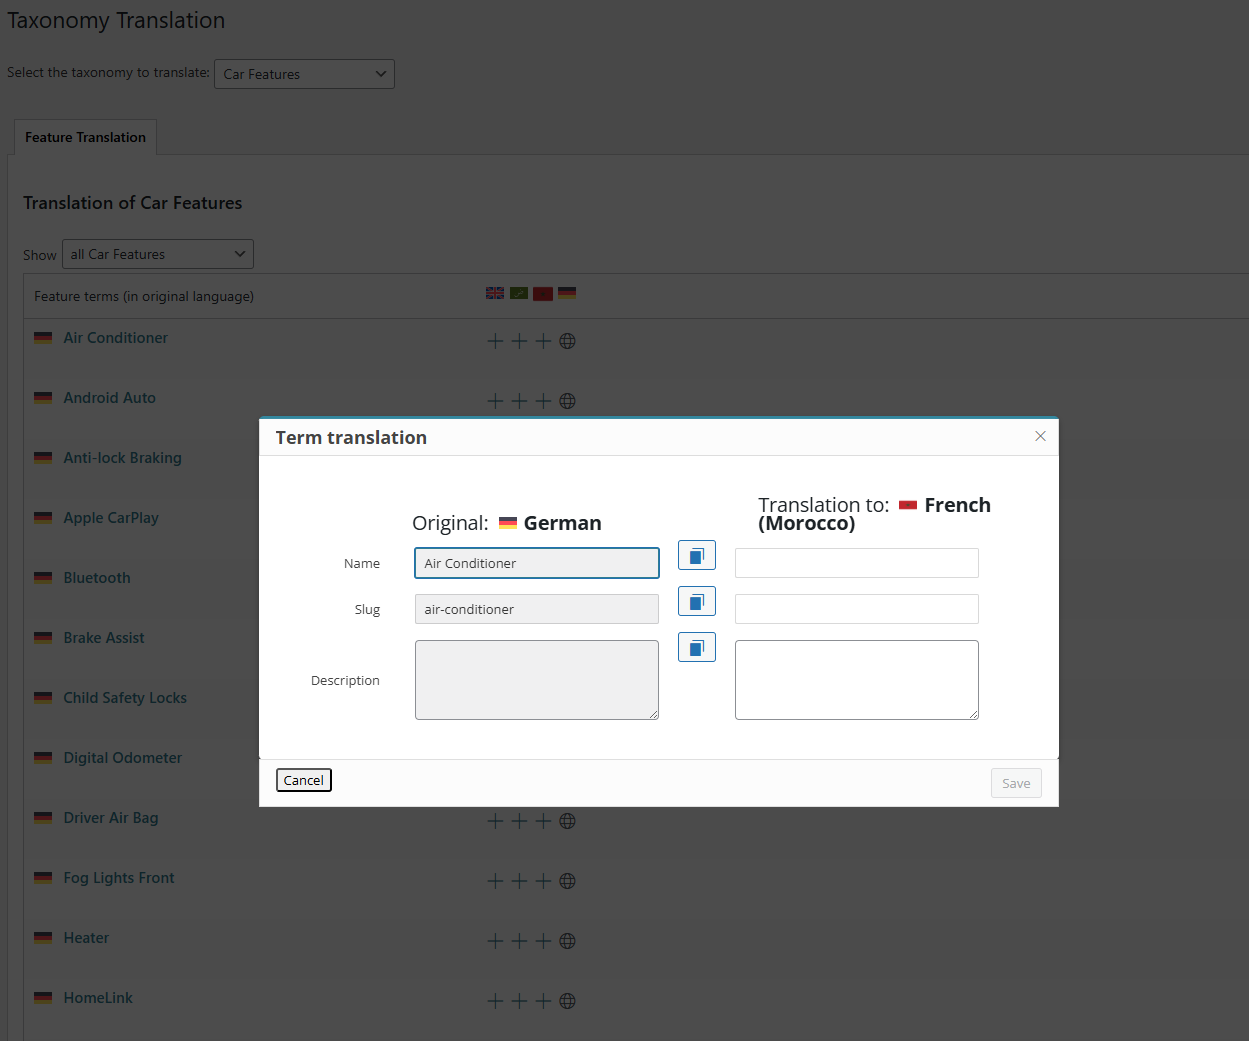Open the Heater term link
This screenshot has height=1041, width=1249.
click(86, 938)
